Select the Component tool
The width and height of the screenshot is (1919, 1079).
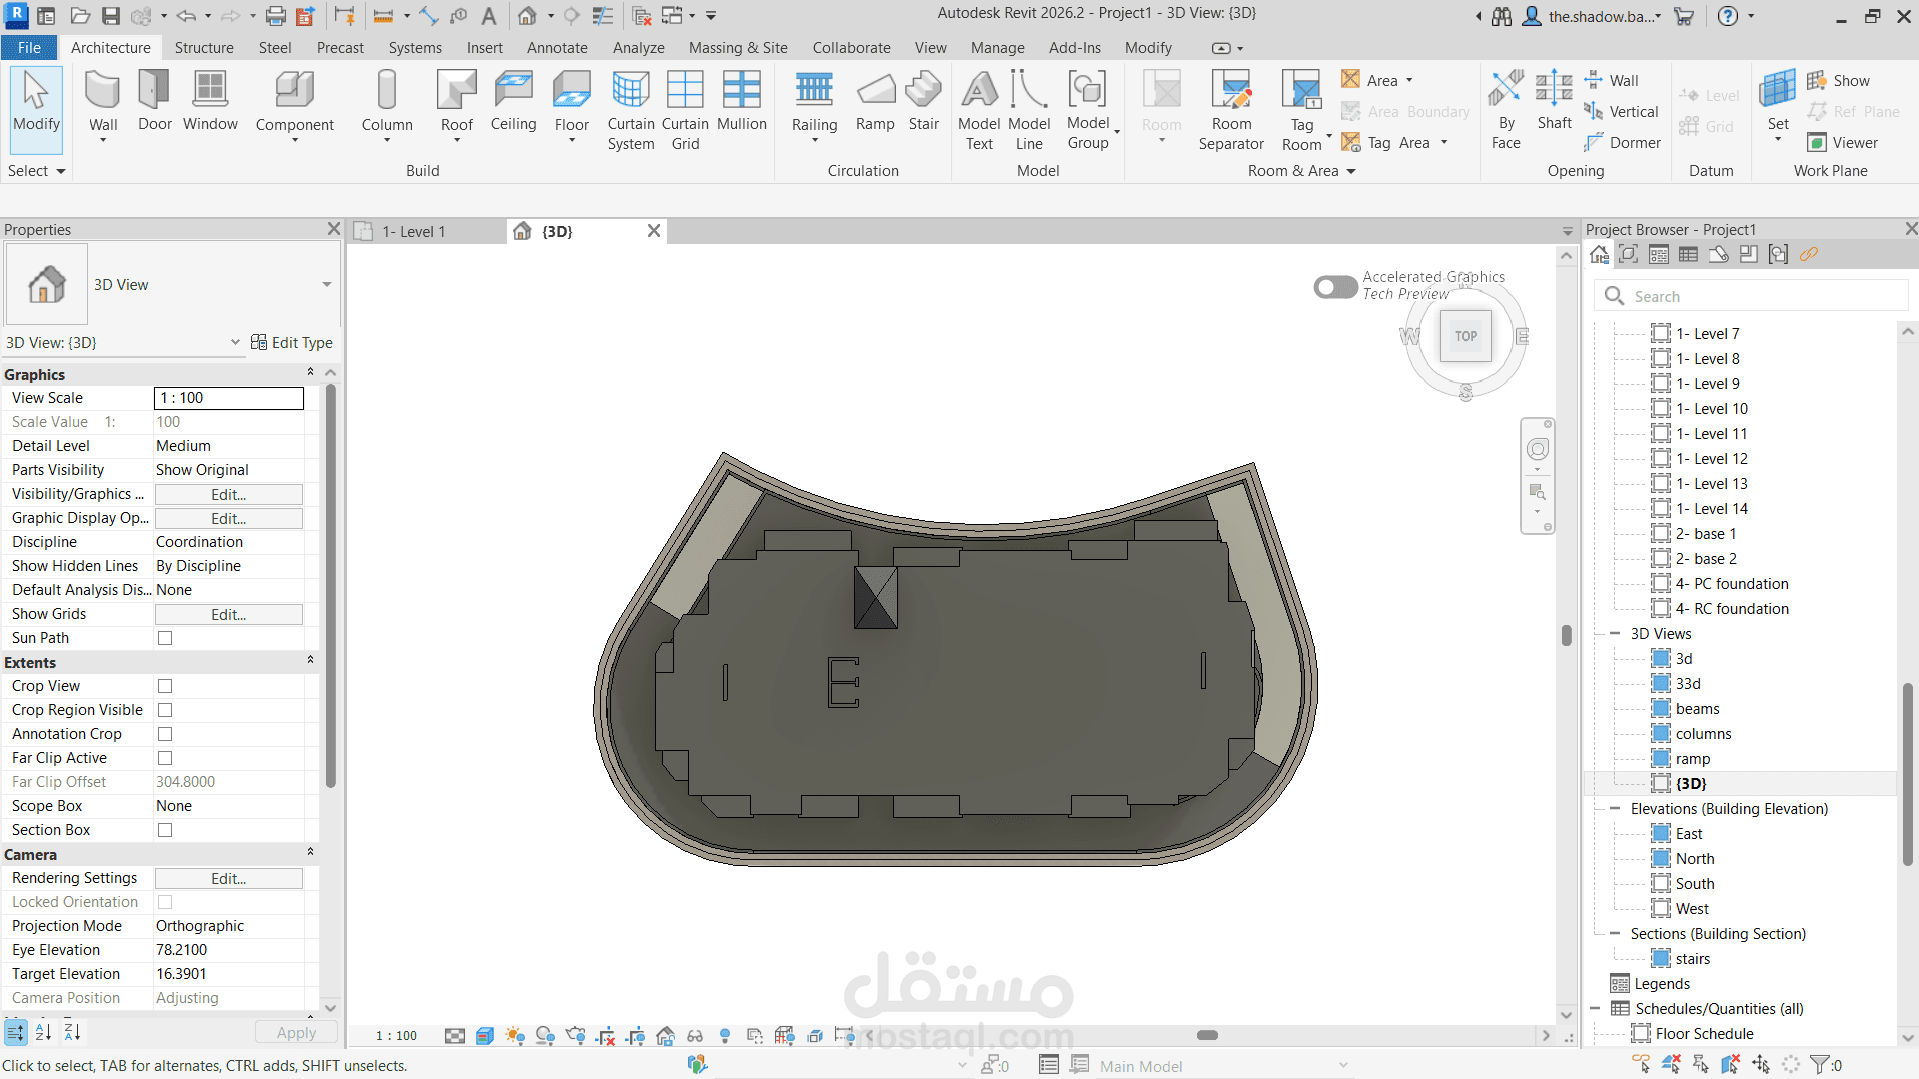click(294, 104)
